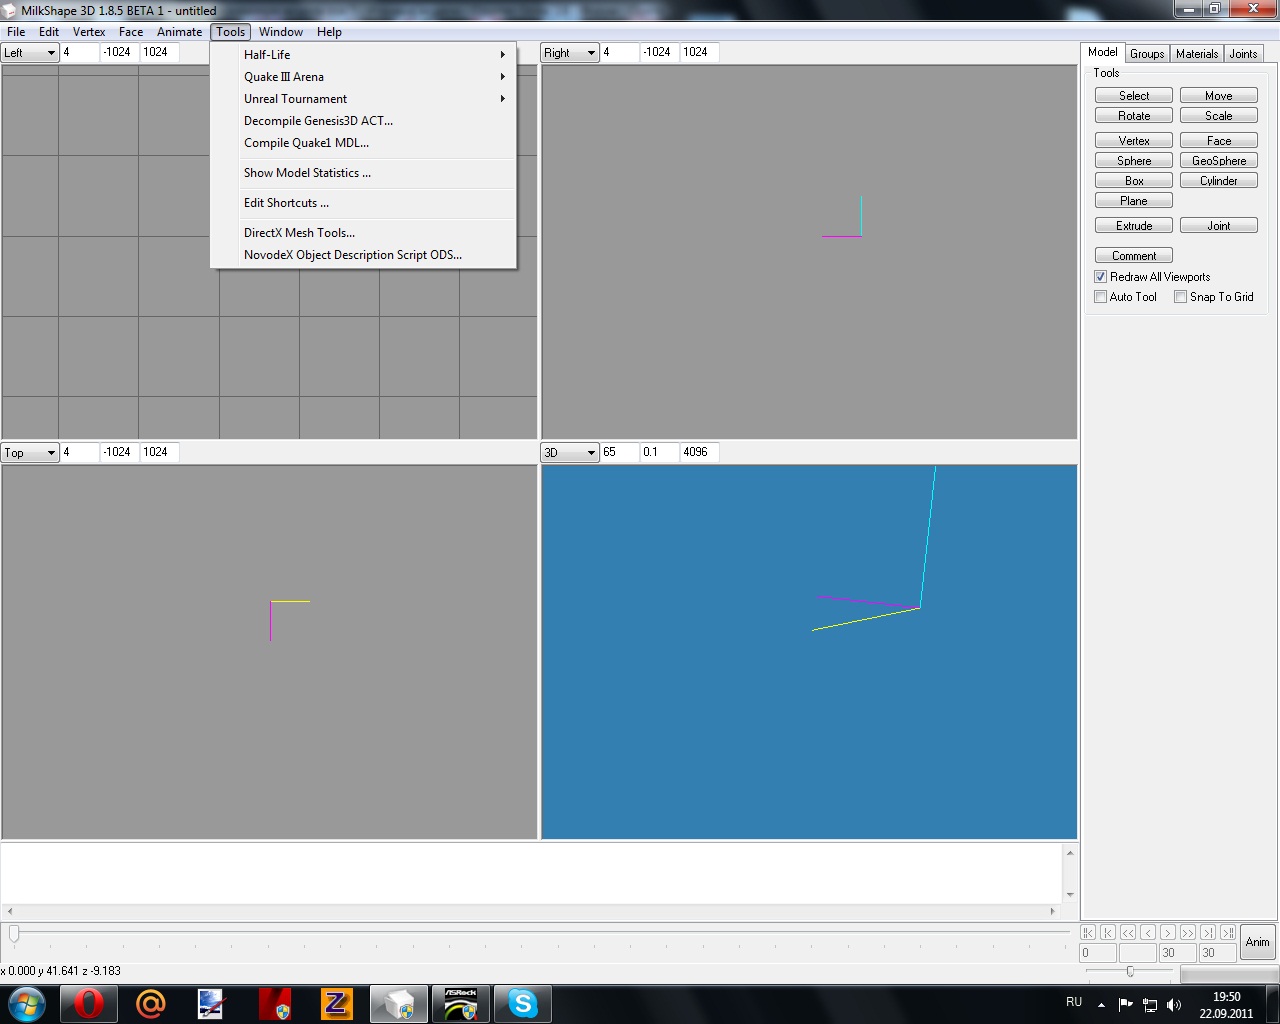Choose Show Model Statistics menu item
This screenshot has width=1280, height=1024.
[364, 173]
